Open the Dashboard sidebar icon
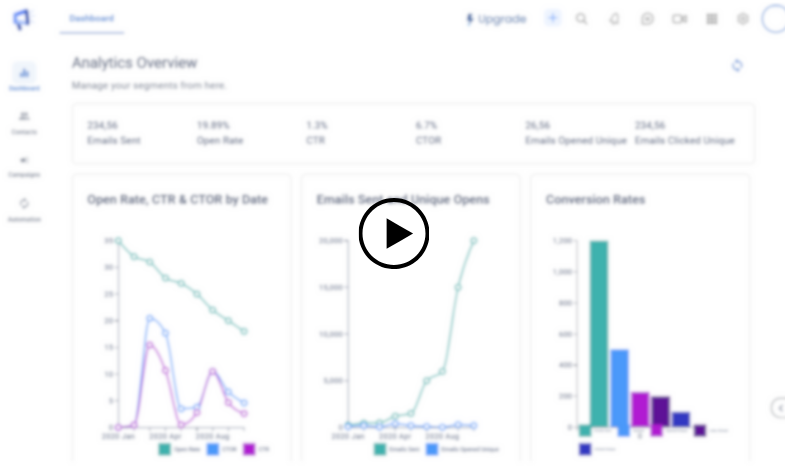Image resolution: width=785 pixels, height=471 pixels. pyautogui.click(x=24, y=73)
